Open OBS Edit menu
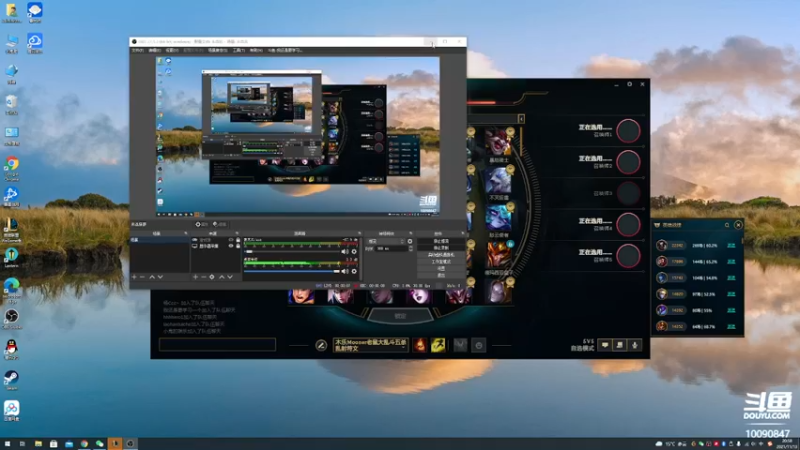This screenshot has width=800, height=450. click(x=155, y=51)
